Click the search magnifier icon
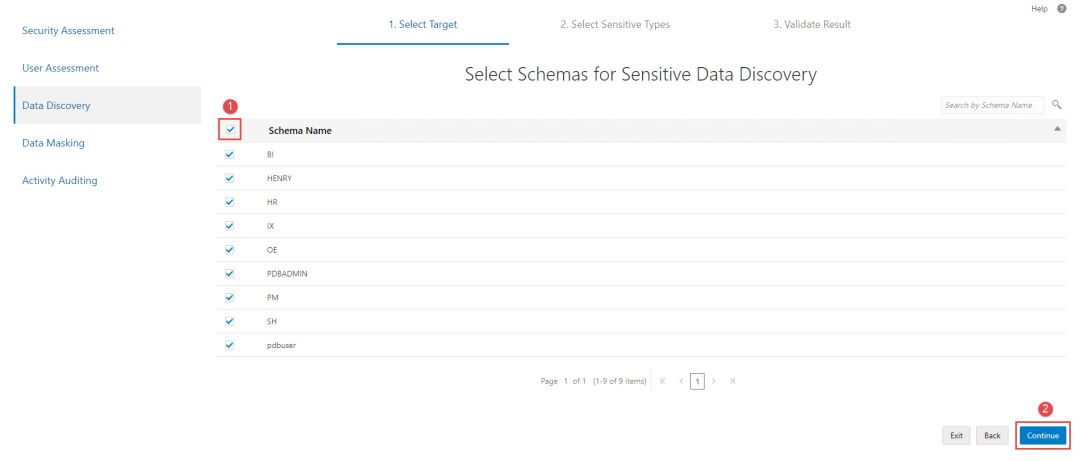 [1056, 105]
